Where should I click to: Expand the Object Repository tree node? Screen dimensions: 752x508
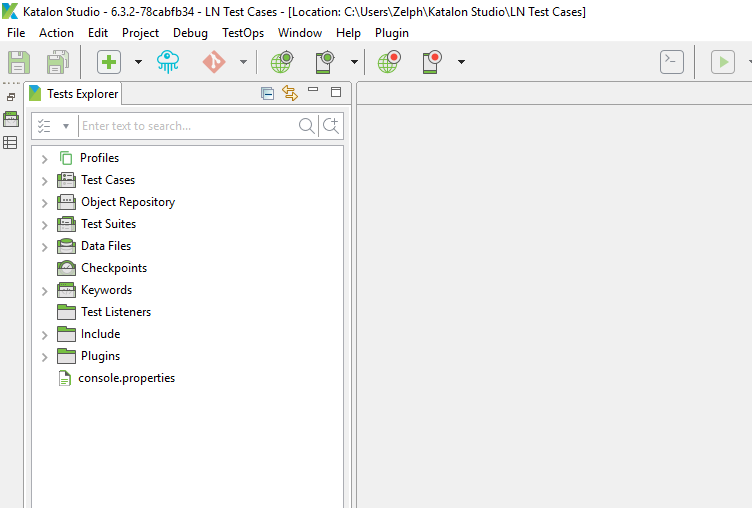point(45,203)
